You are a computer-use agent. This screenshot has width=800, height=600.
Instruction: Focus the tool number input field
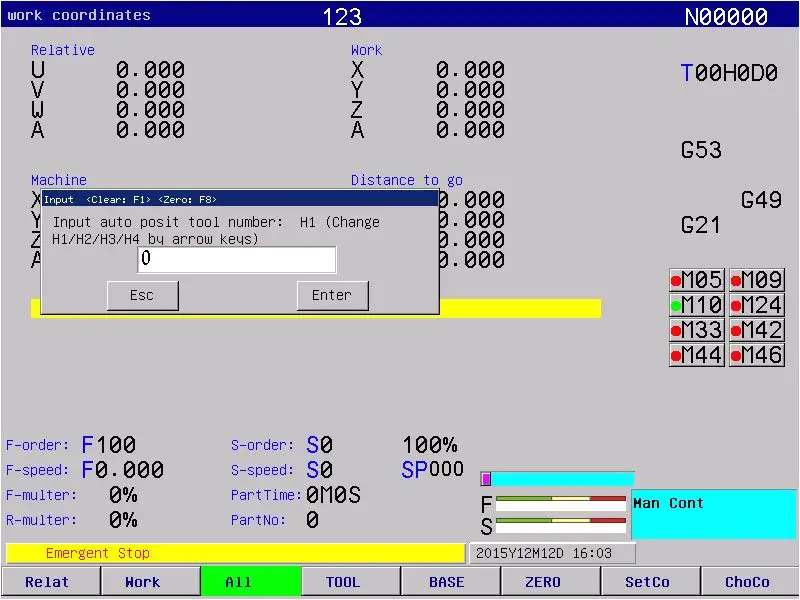tap(237, 259)
